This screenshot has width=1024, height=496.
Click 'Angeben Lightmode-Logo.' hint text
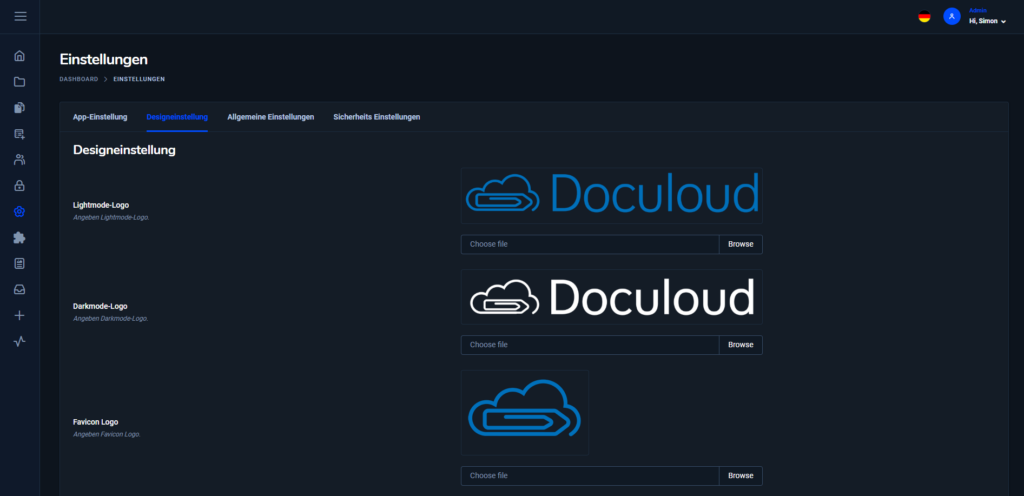point(111,217)
